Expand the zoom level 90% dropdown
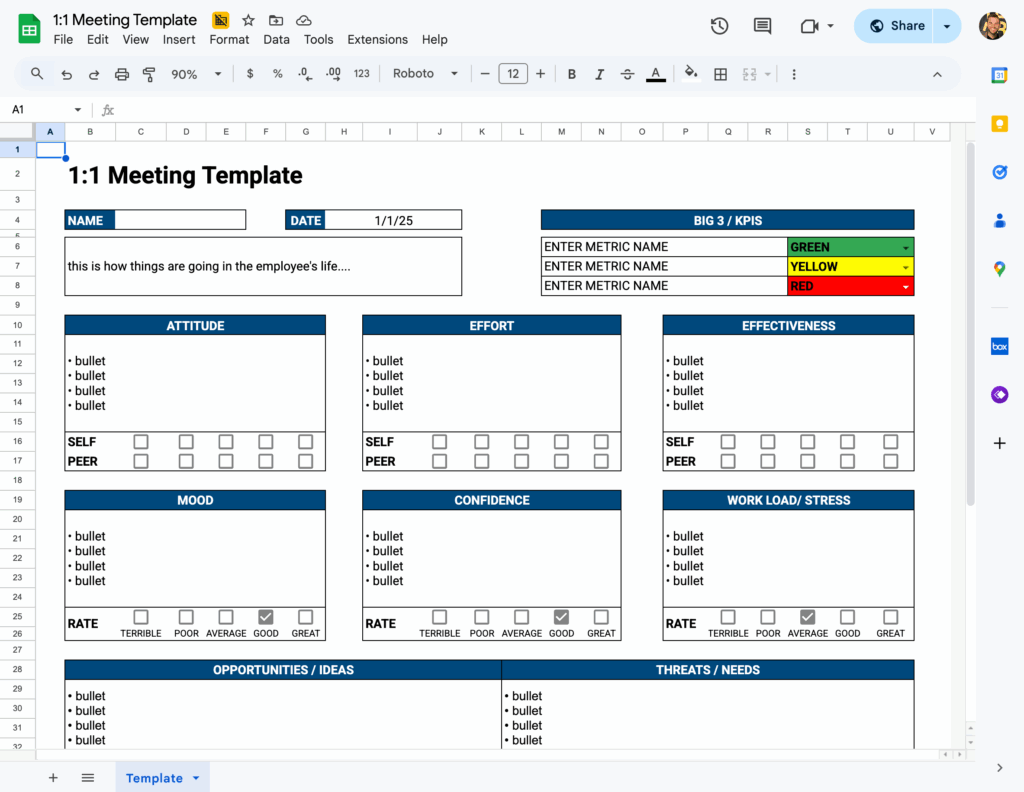The image size is (1024, 792). click(192, 74)
